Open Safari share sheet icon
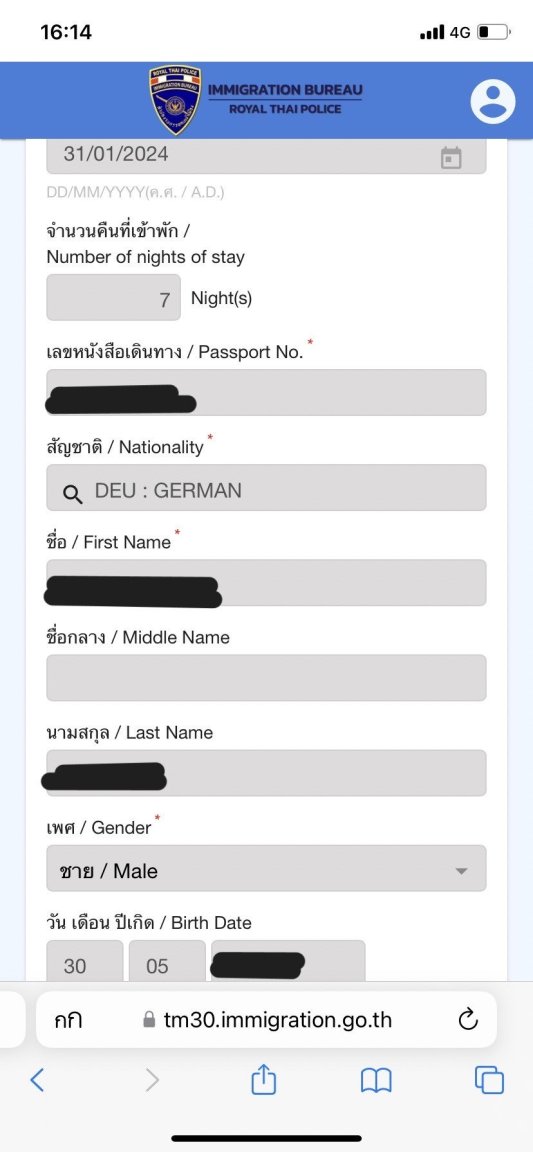Screen dimensions: 533x1152 point(263,1079)
